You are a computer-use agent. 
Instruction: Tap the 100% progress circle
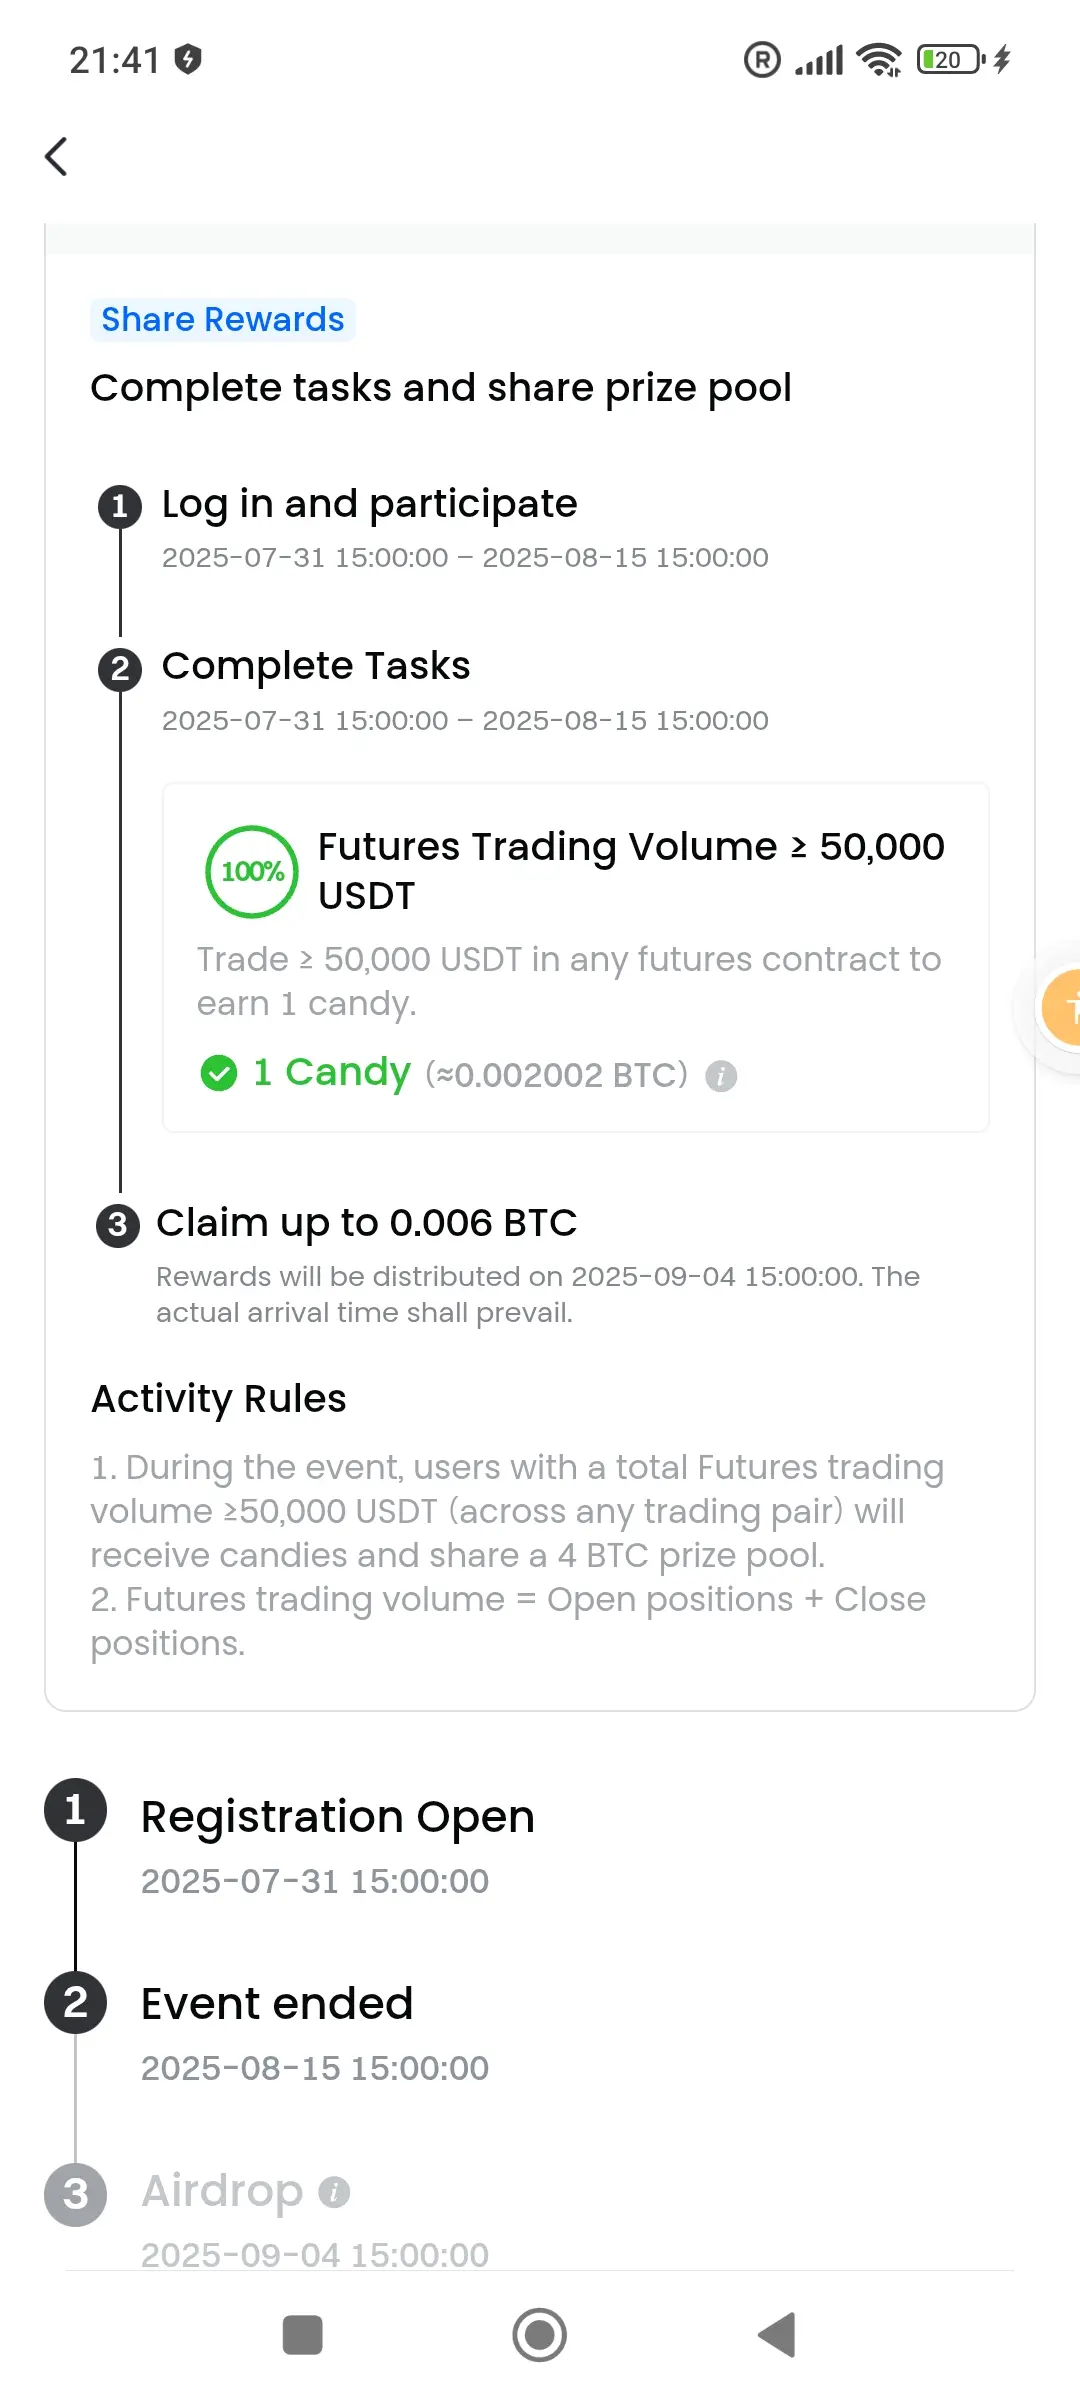click(x=252, y=871)
